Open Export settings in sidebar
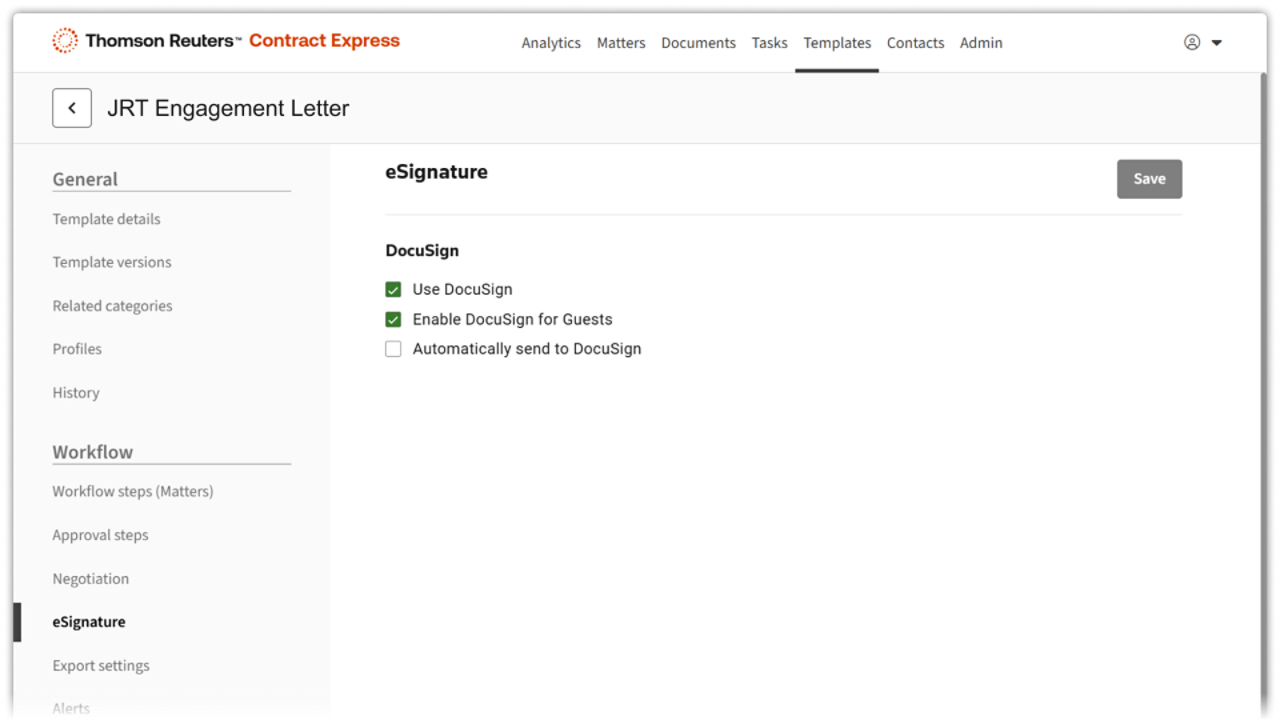The width and height of the screenshot is (1280, 720). tap(101, 665)
